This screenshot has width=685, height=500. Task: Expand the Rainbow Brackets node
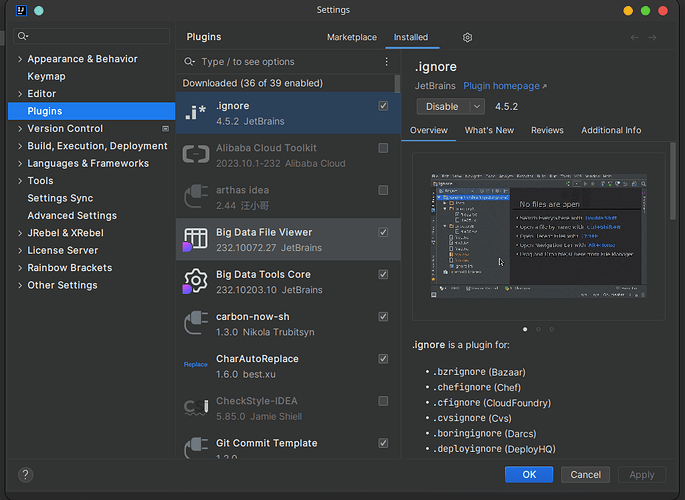[20, 268]
